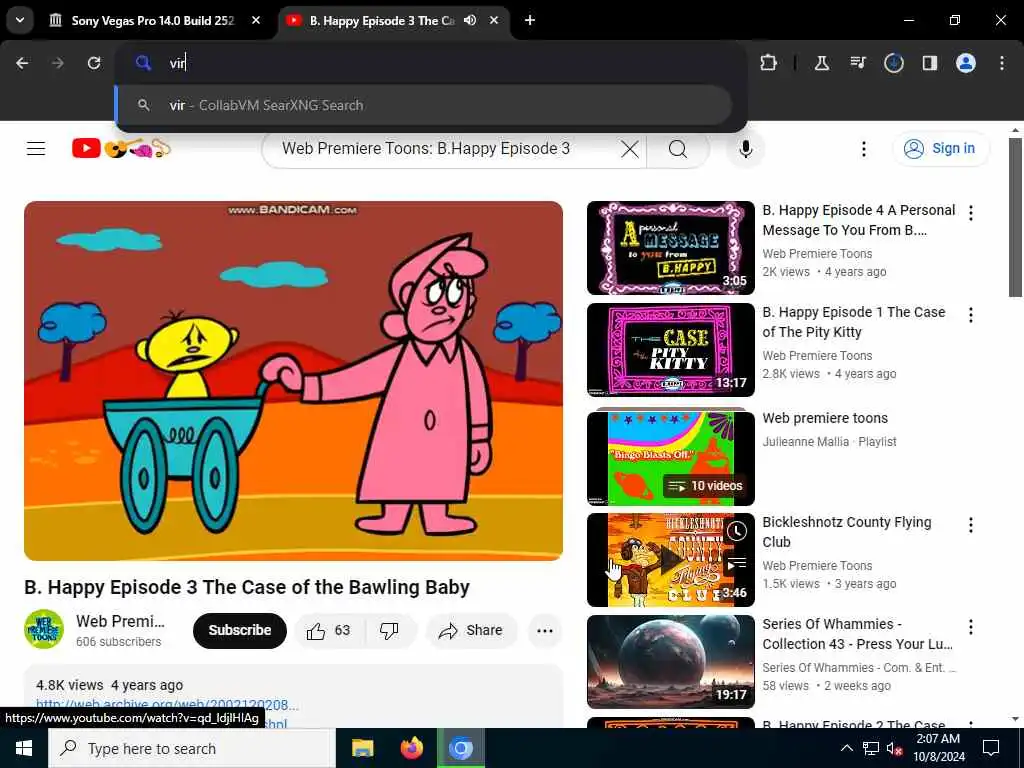This screenshot has height=768, width=1024.
Task: Open the Windows Start menu
Action: pyautogui.click(x=24, y=748)
